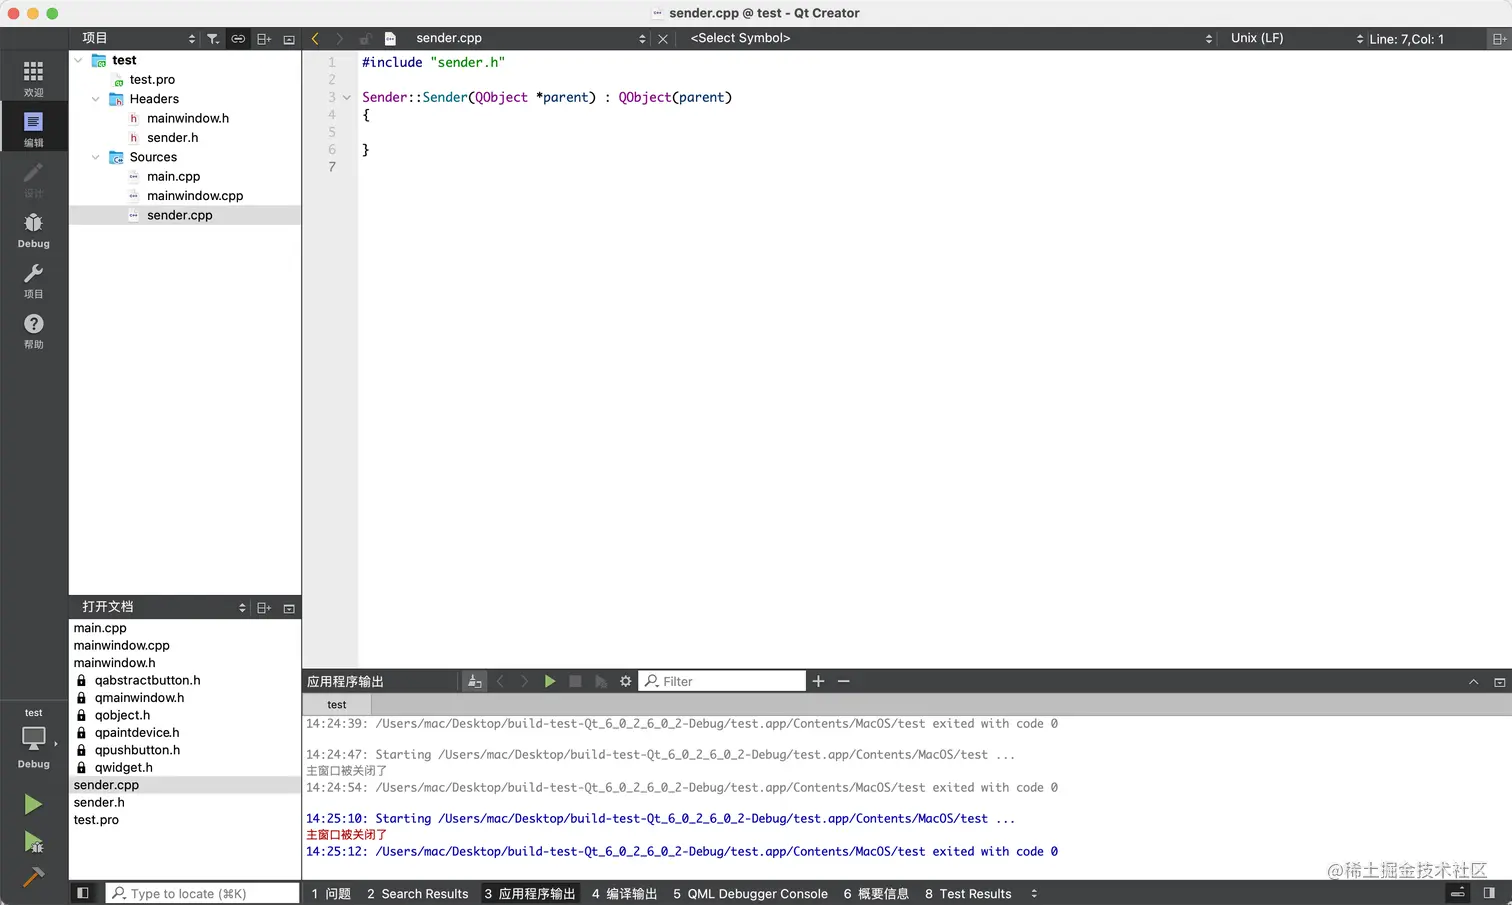The width and height of the screenshot is (1512, 905).
Task: Open the Projects (项目) wrench mode
Action: (x=33, y=280)
